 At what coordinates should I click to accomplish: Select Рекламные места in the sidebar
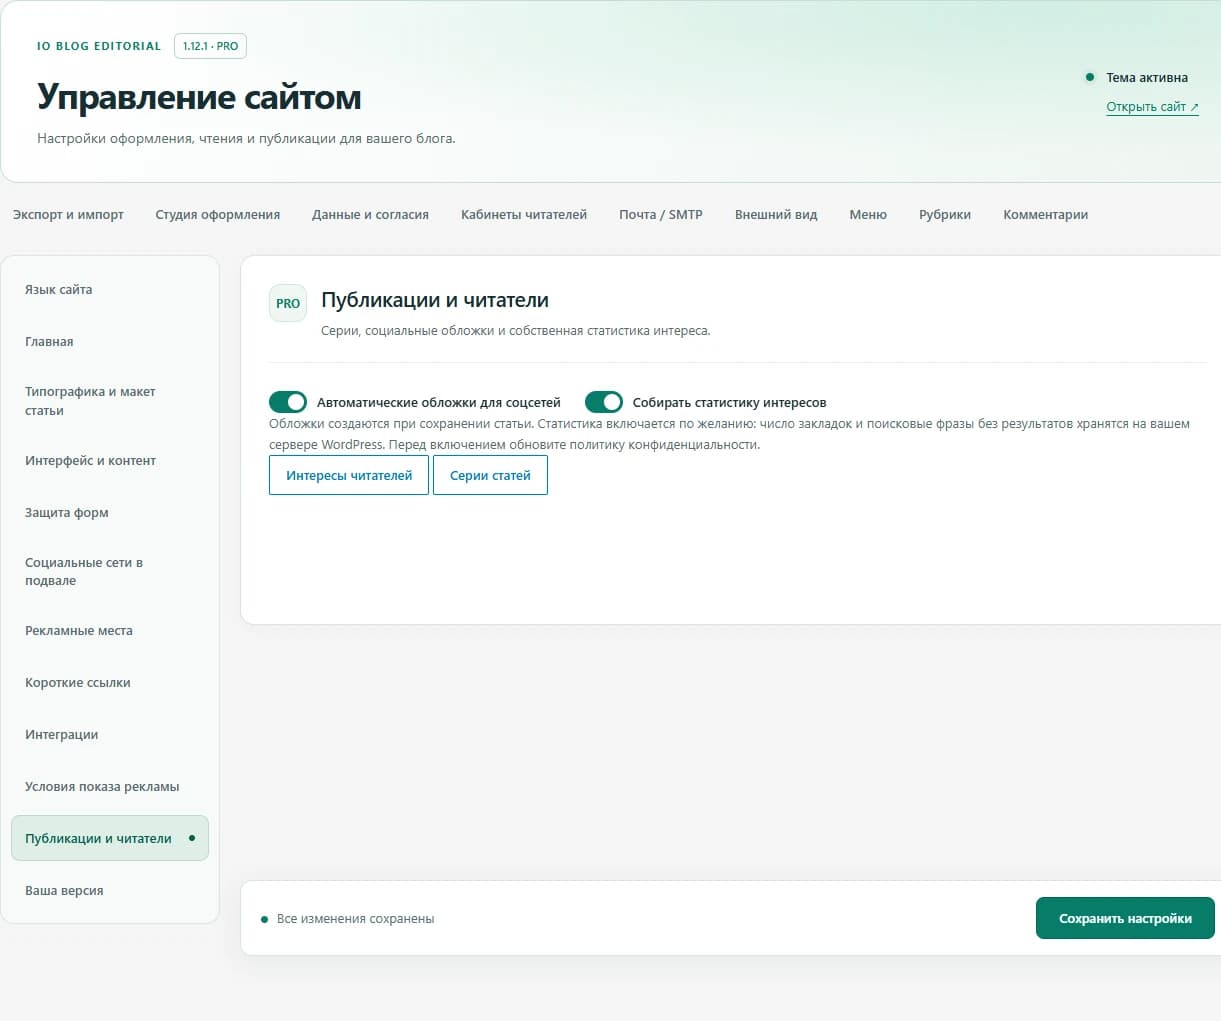[110, 631]
